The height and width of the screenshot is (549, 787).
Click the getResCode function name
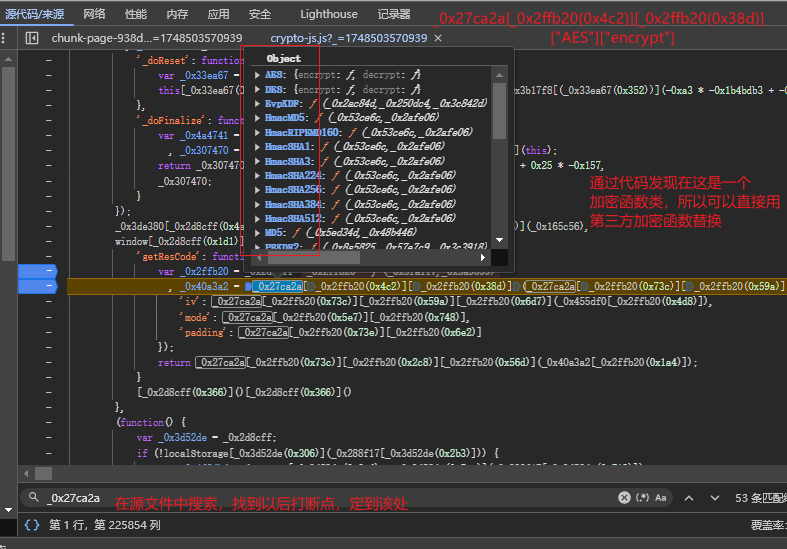point(170,256)
